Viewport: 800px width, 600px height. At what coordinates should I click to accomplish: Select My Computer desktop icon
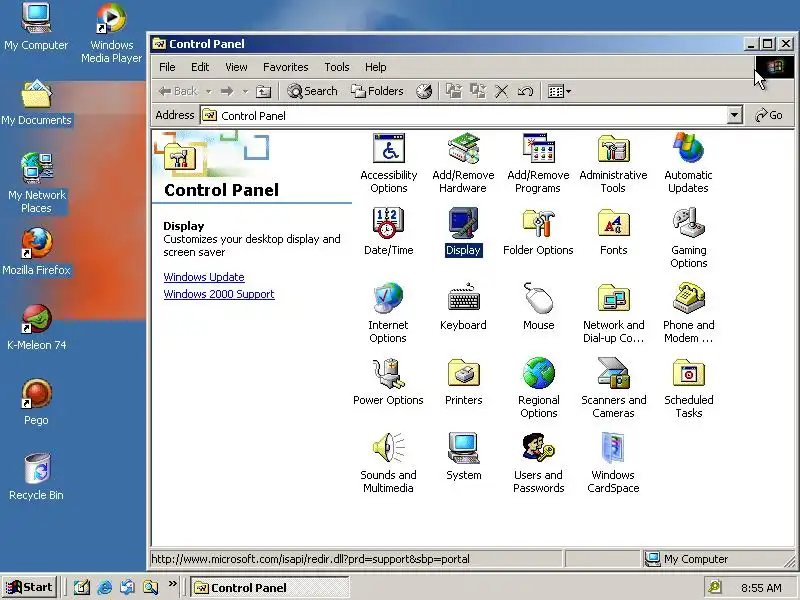(x=36, y=26)
